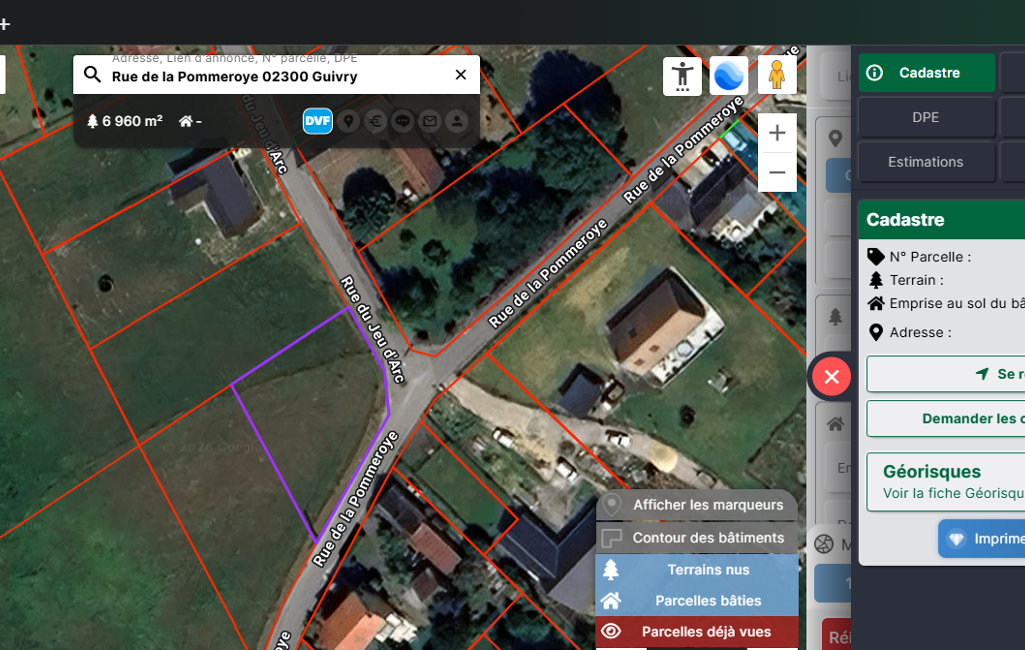This screenshot has height=650, width=1025.
Task: Open Street View with the pegman icon
Action: [776, 76]
